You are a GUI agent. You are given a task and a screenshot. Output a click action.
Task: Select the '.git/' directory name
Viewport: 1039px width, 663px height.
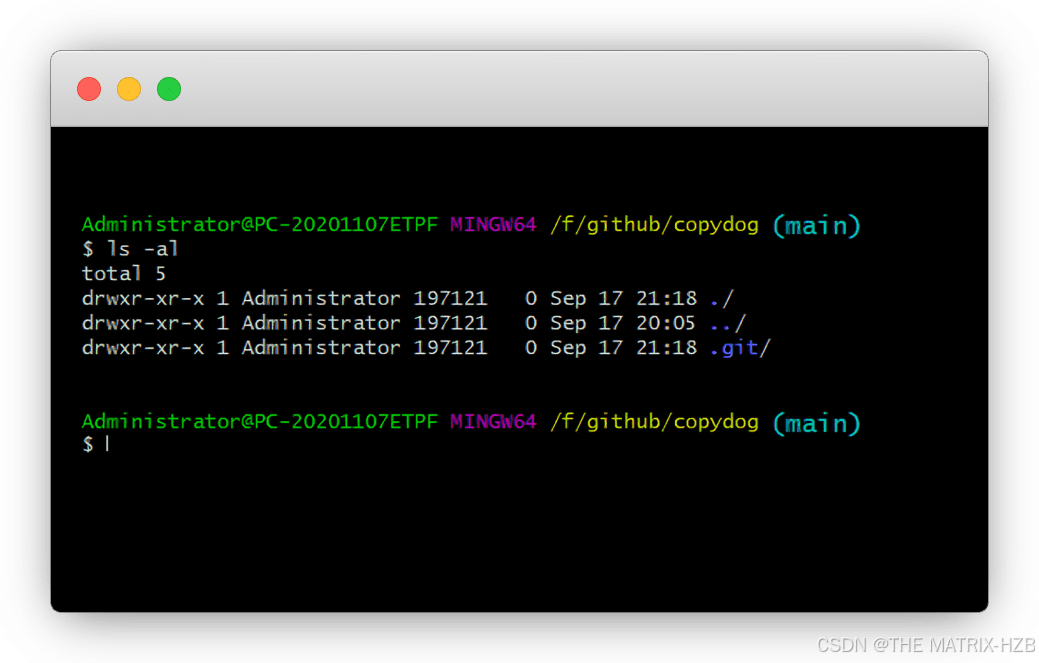coord(740,348)
